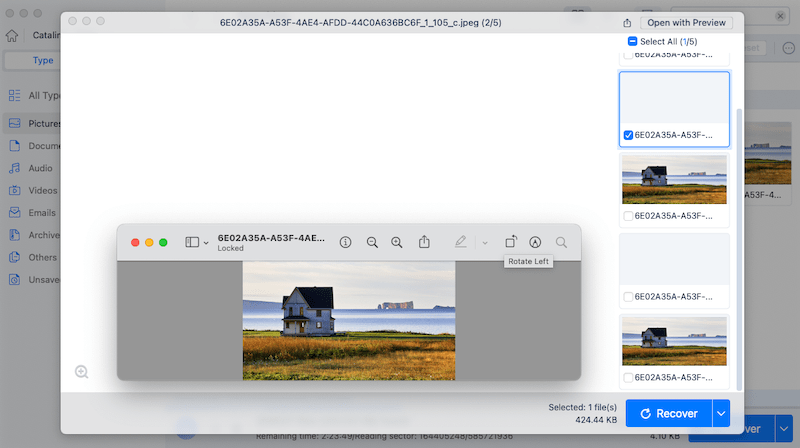Viewport: 800px width, 448px height.
Task: Open background window Recover dropdown arrow
Action: [784, 429]
